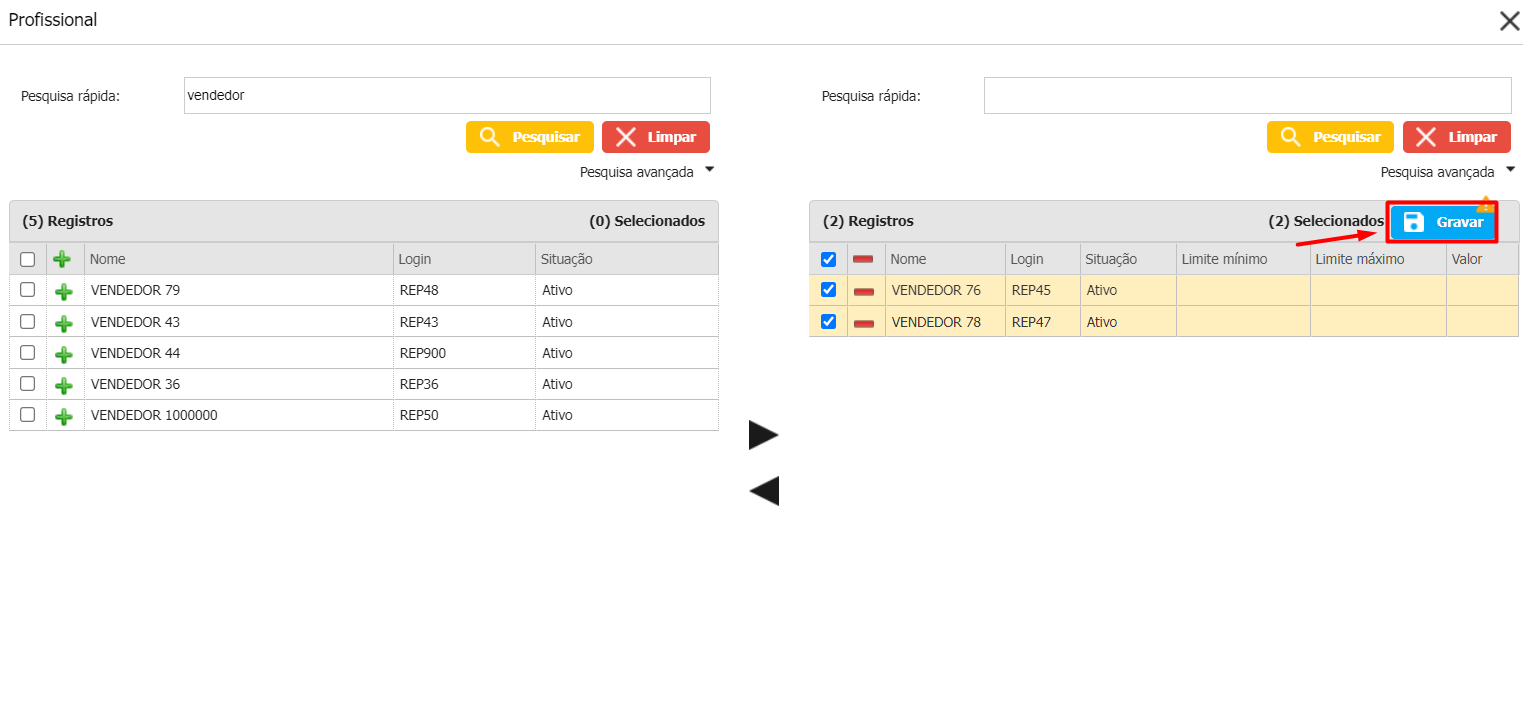Sort left table by Login column header

pyautogui.click(x=464, y=259)
